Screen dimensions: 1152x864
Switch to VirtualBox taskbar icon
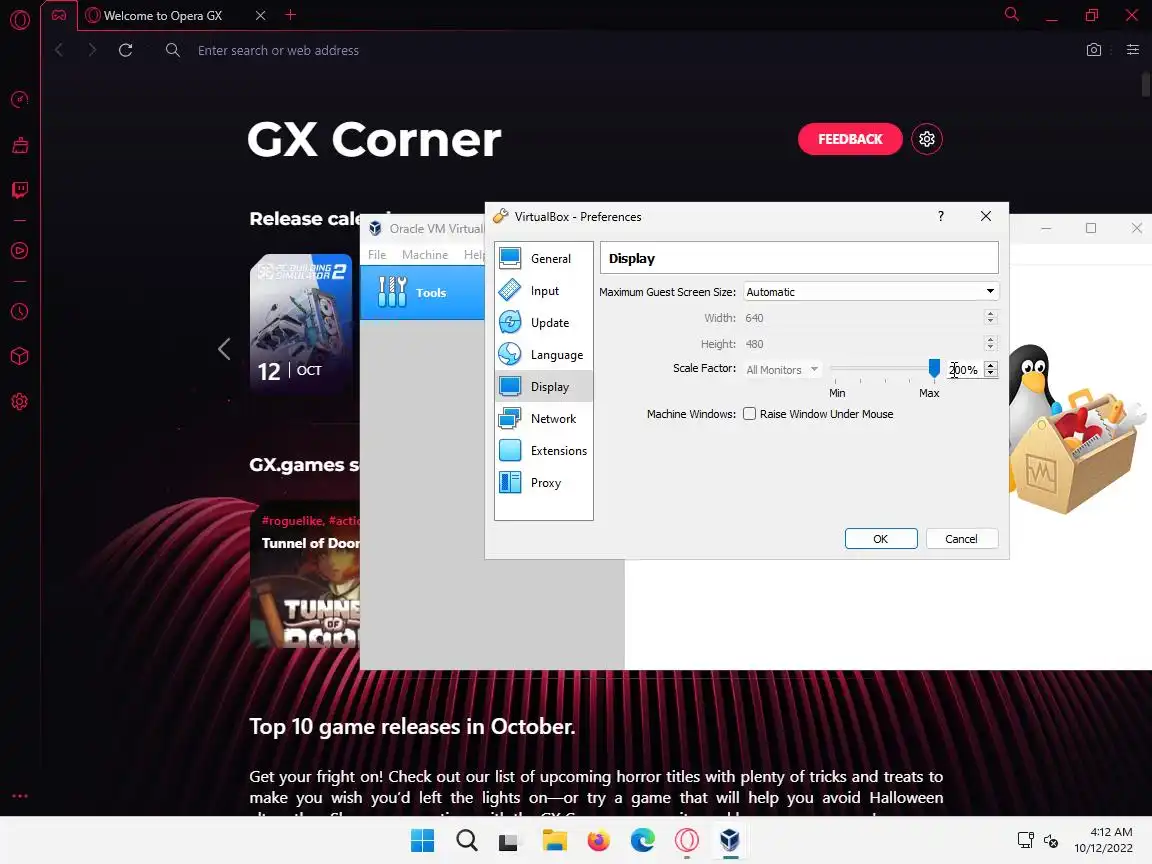730,840
